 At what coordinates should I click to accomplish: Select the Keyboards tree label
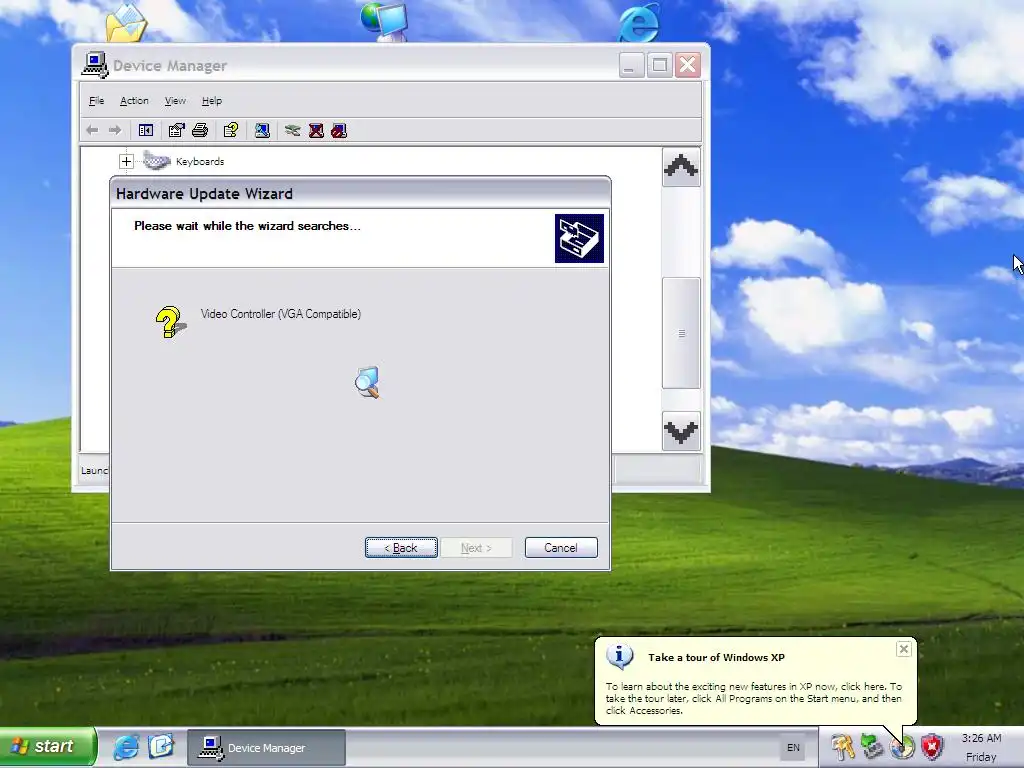(x=200, y=161)
